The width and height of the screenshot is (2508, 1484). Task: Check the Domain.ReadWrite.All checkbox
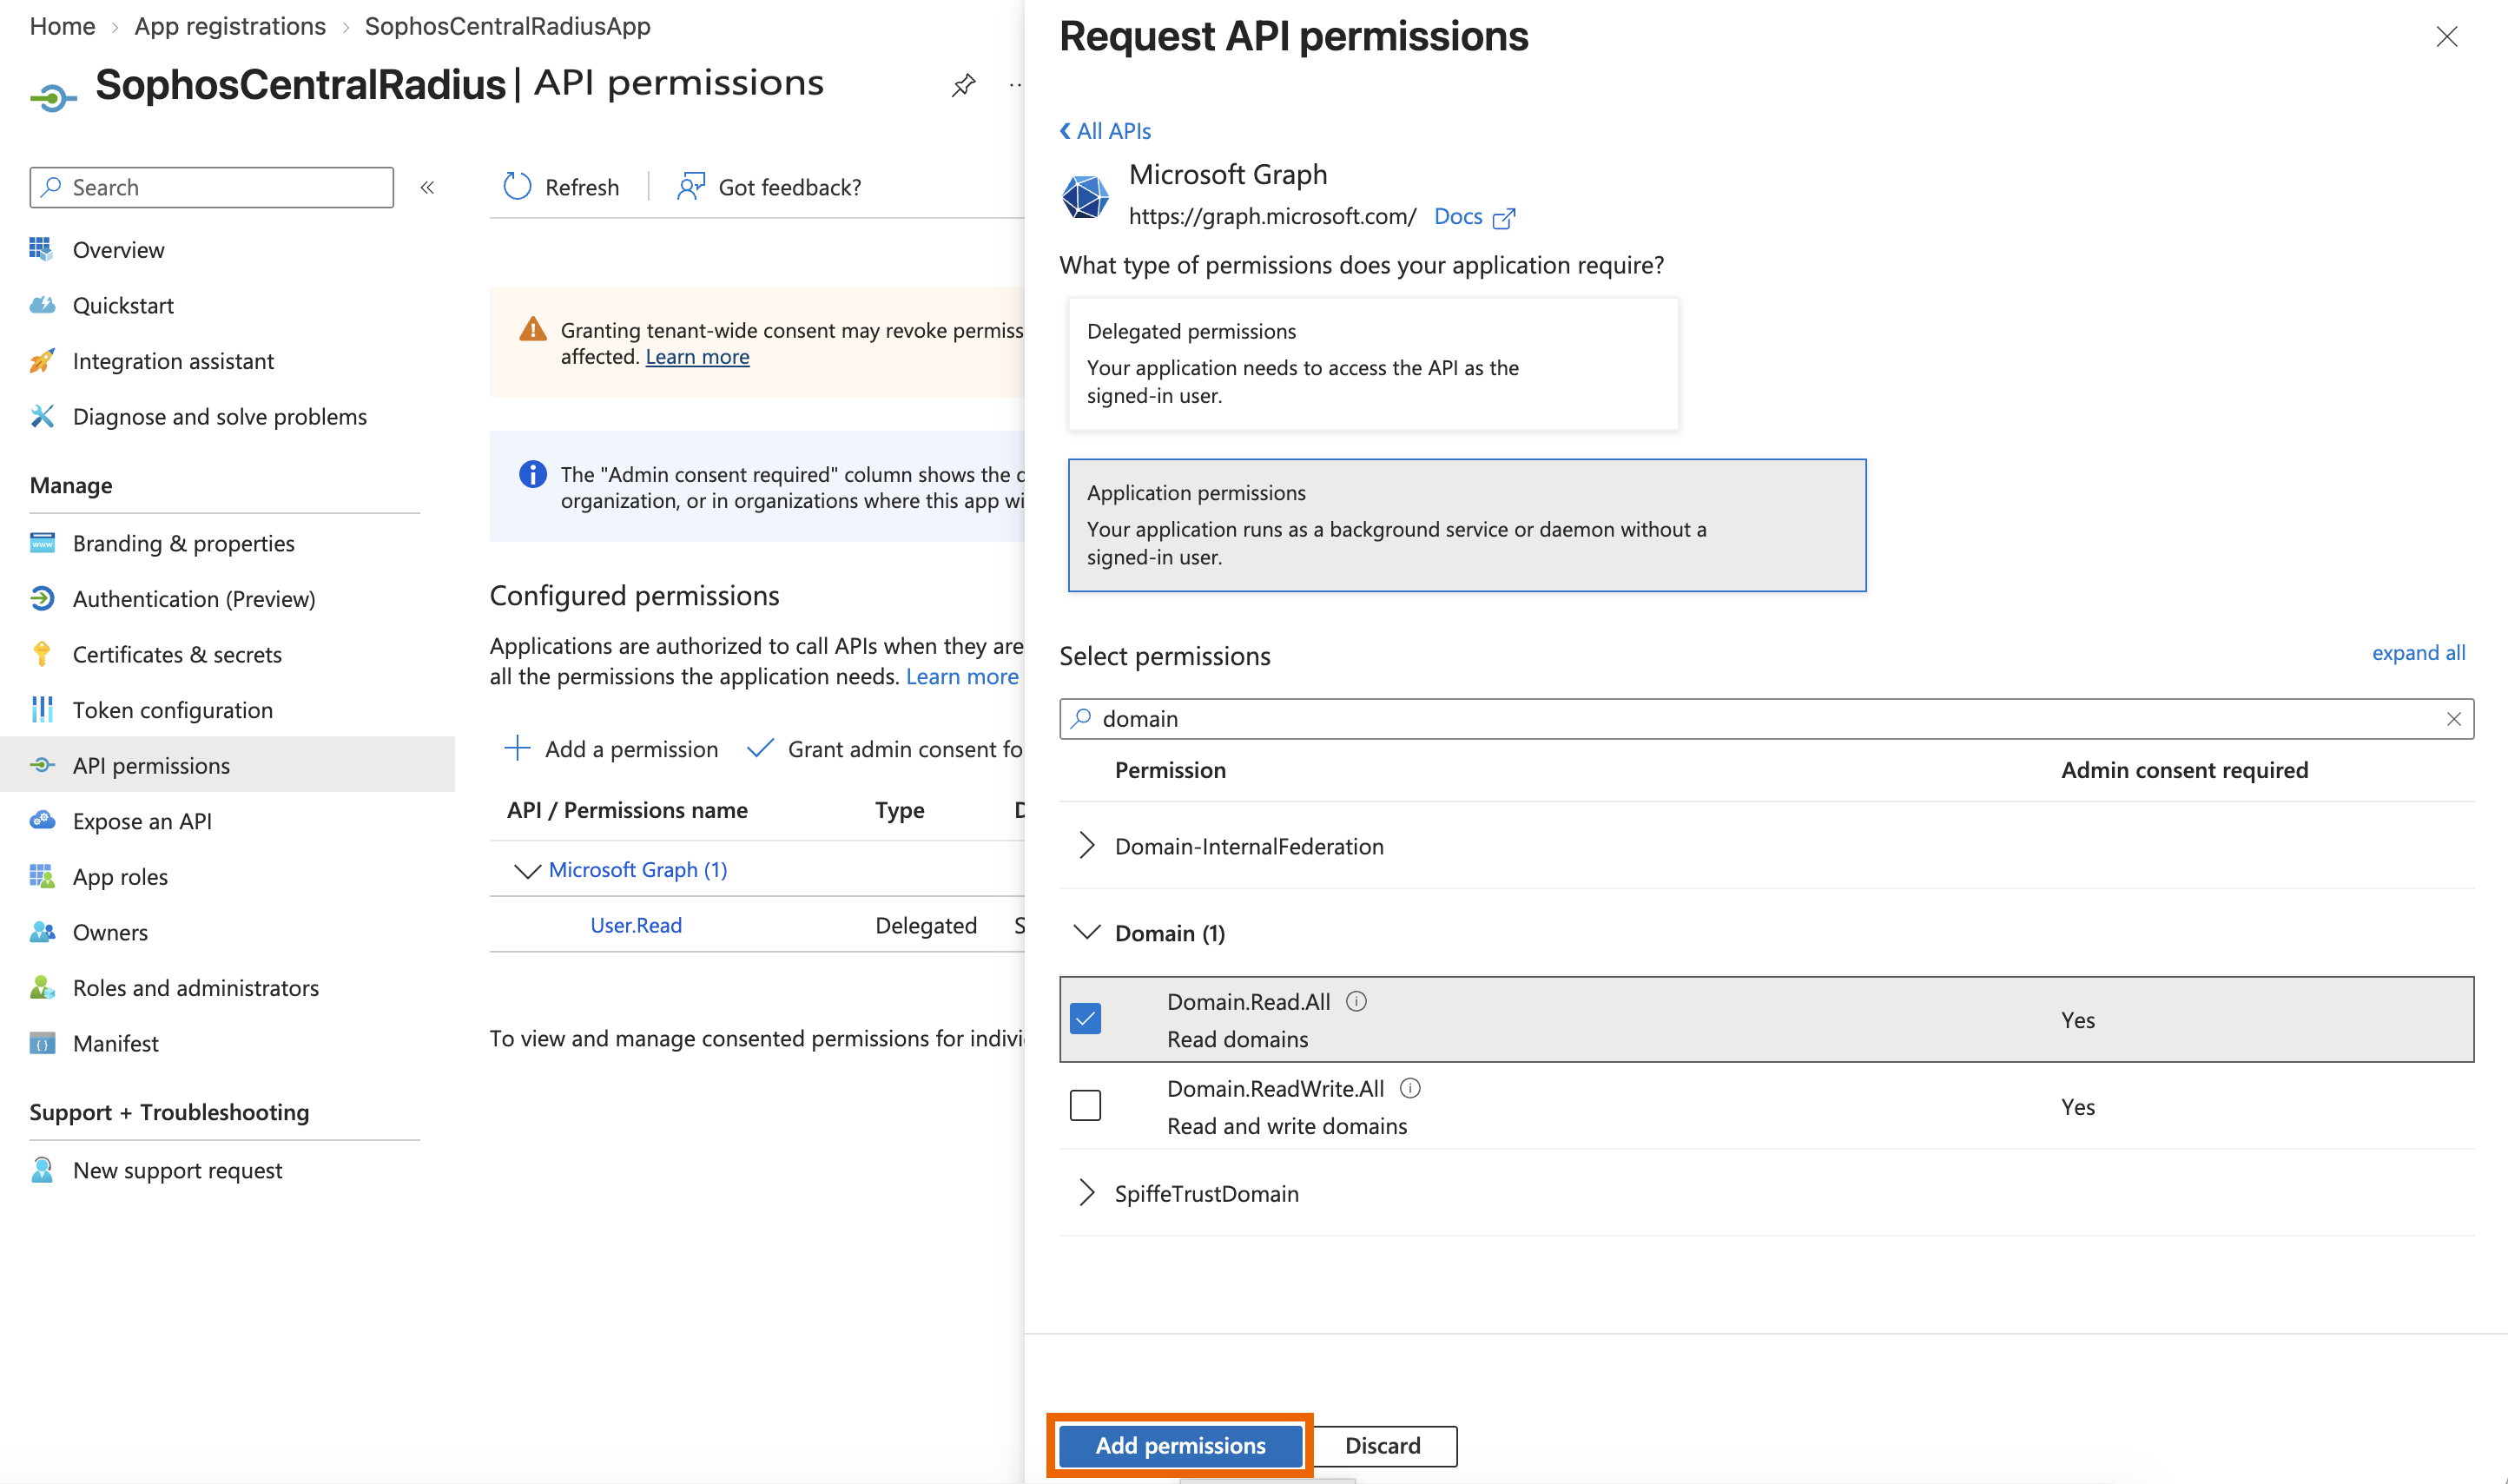[1085, 1105]
